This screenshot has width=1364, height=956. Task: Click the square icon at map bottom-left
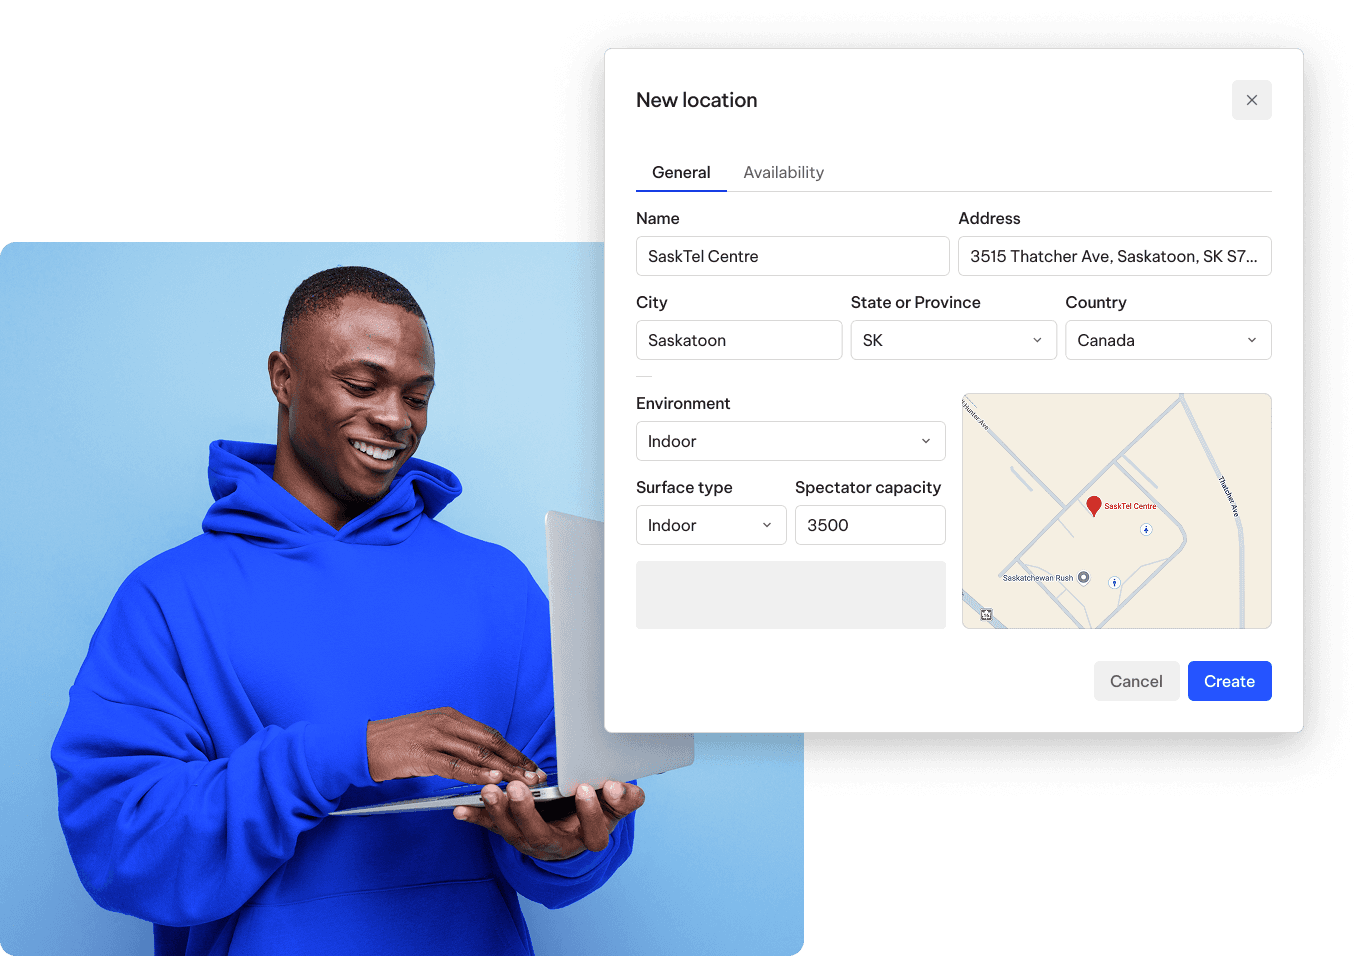[x=986, y=615]
